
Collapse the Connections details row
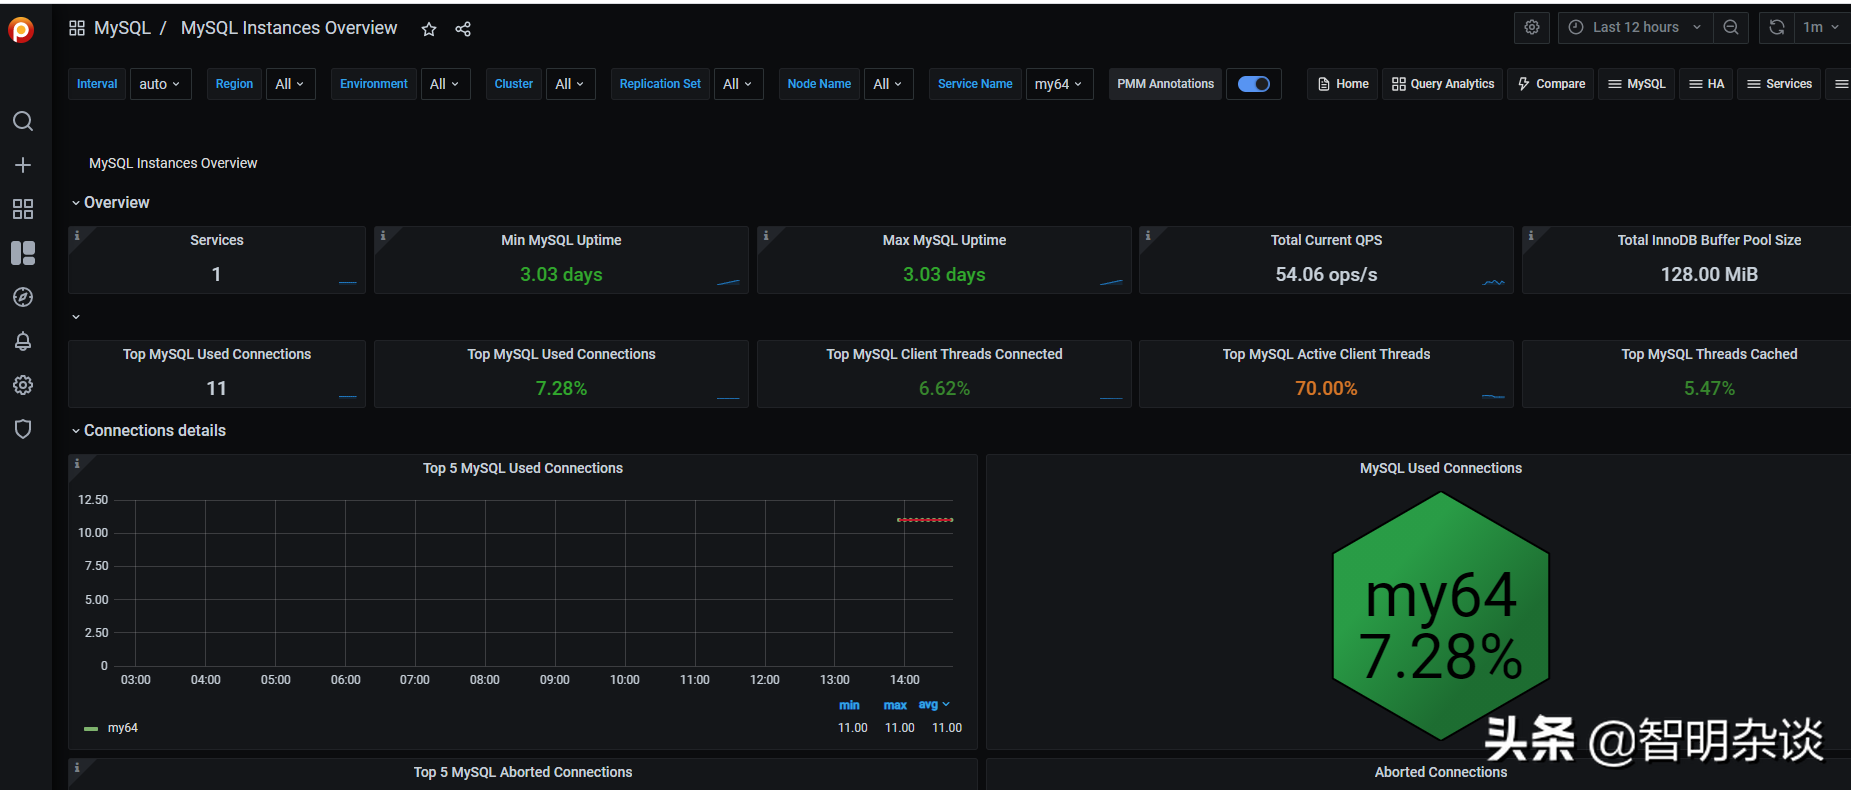pyautogui.click(x=76, y=431)
